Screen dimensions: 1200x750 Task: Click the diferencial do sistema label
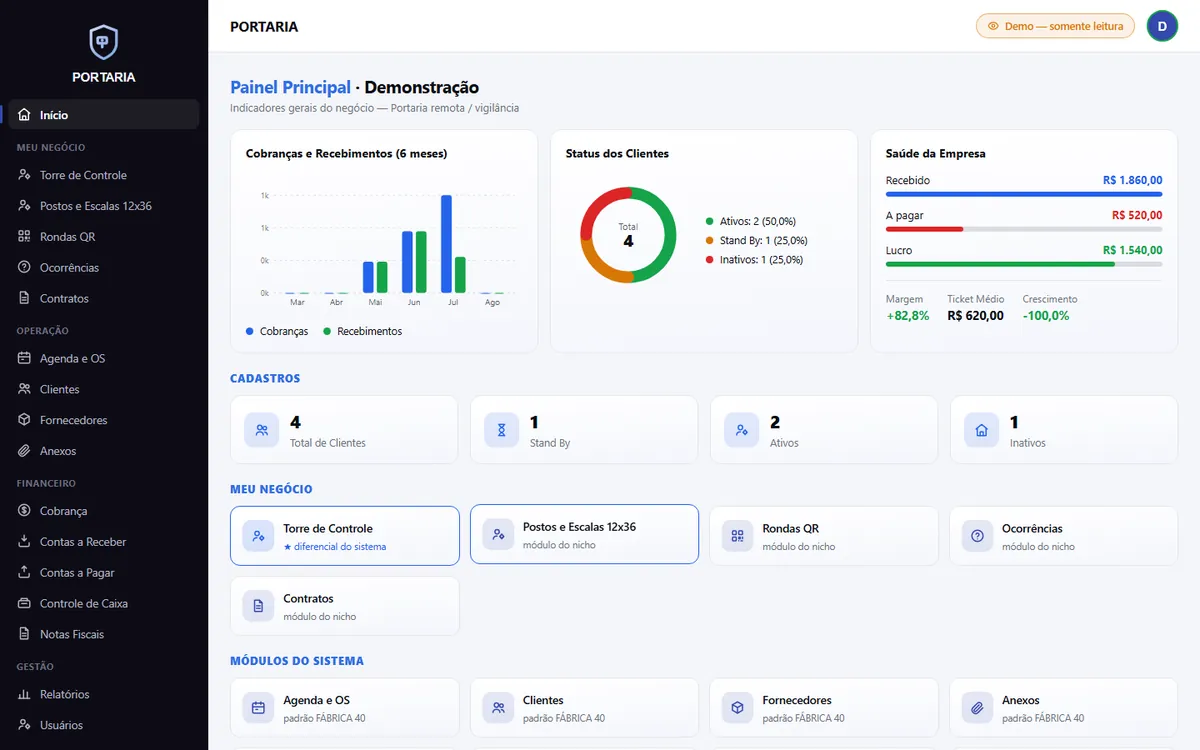[x=335, y=547]
